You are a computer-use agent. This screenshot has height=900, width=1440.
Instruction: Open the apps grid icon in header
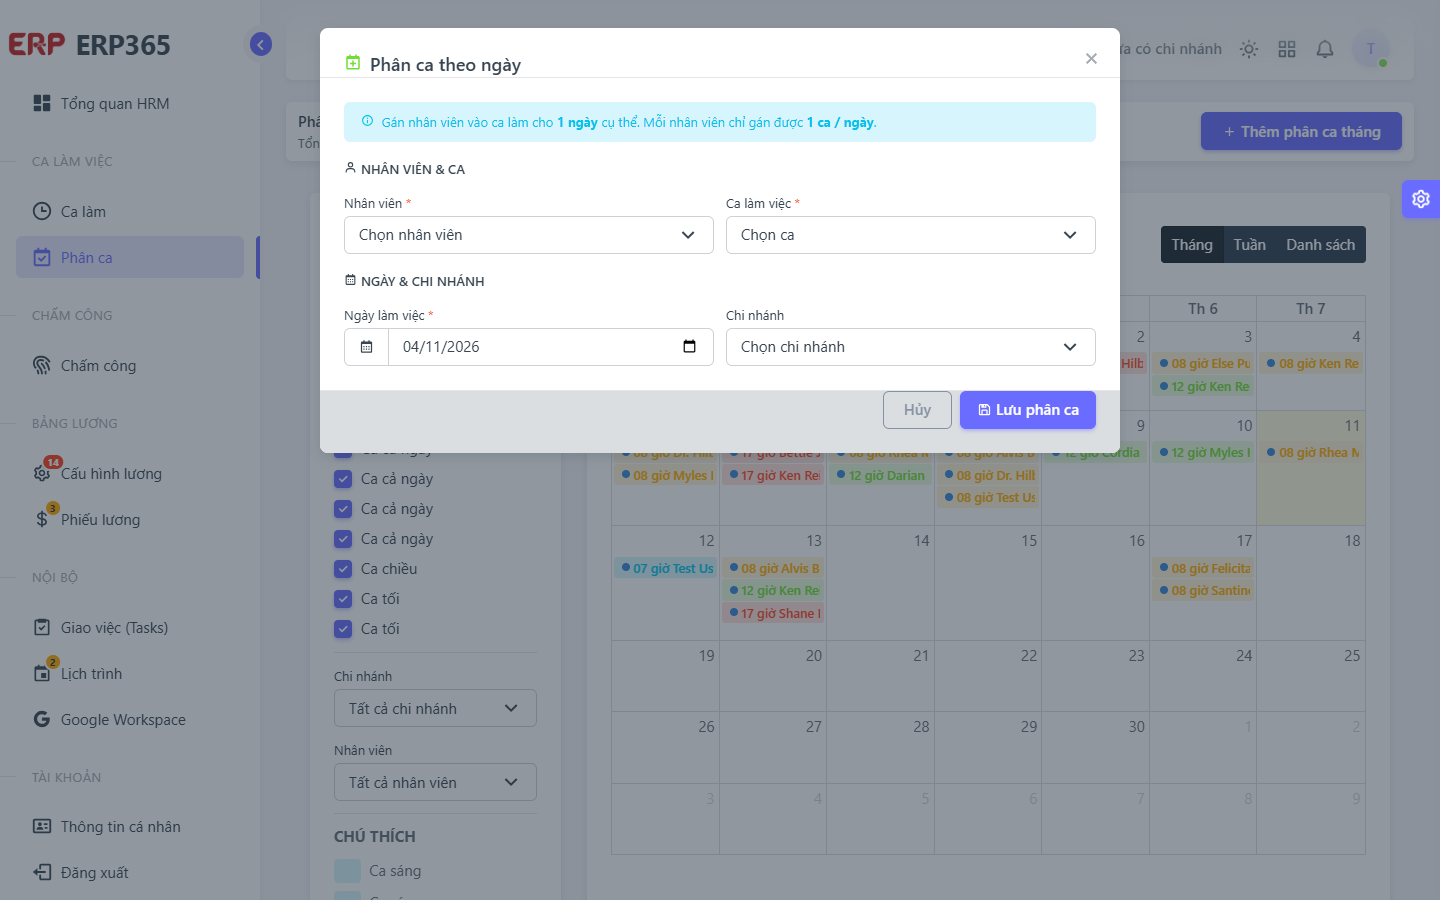(1287, 49)
